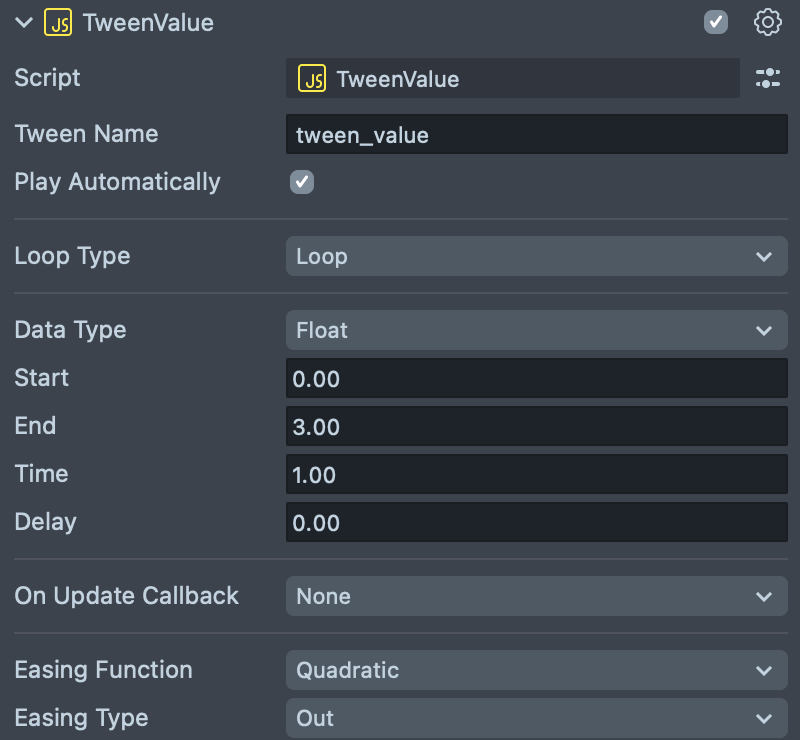The height and width of the screenshot is (740, 800).
Task: Focus the Time input field
Action: click(x=536, y=474)
